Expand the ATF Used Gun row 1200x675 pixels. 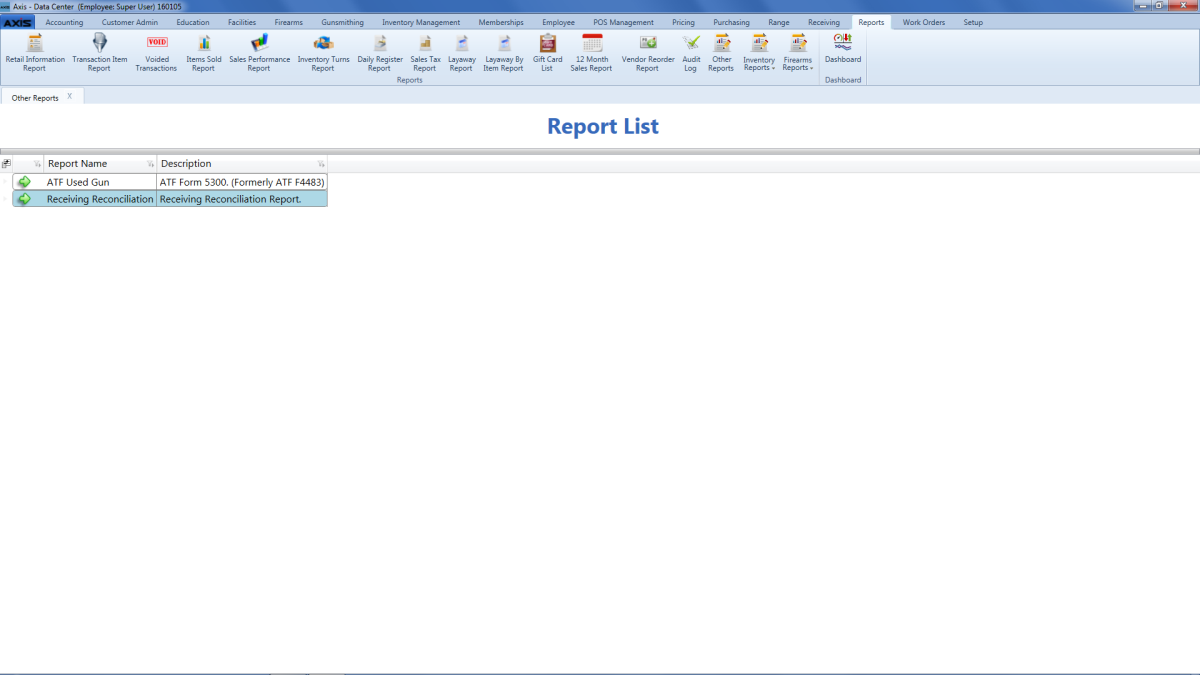coord(6,182)
